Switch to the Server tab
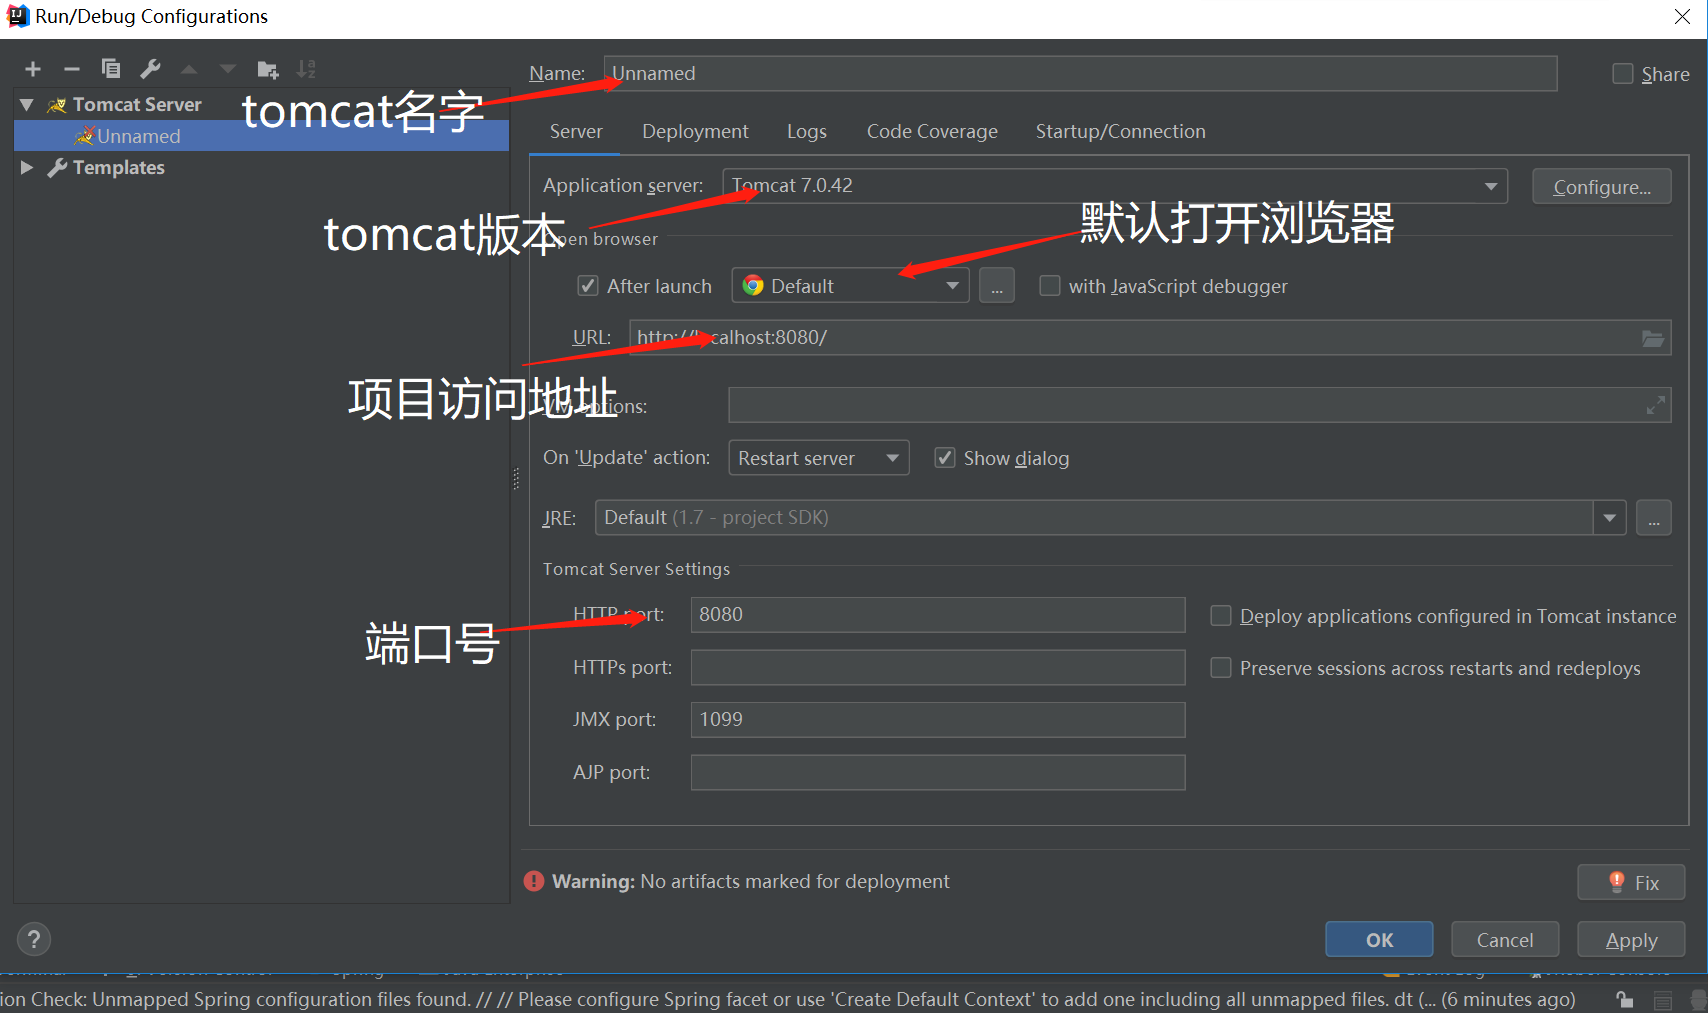Viewport: 1708px width, 1013px height. pos(576,131)
